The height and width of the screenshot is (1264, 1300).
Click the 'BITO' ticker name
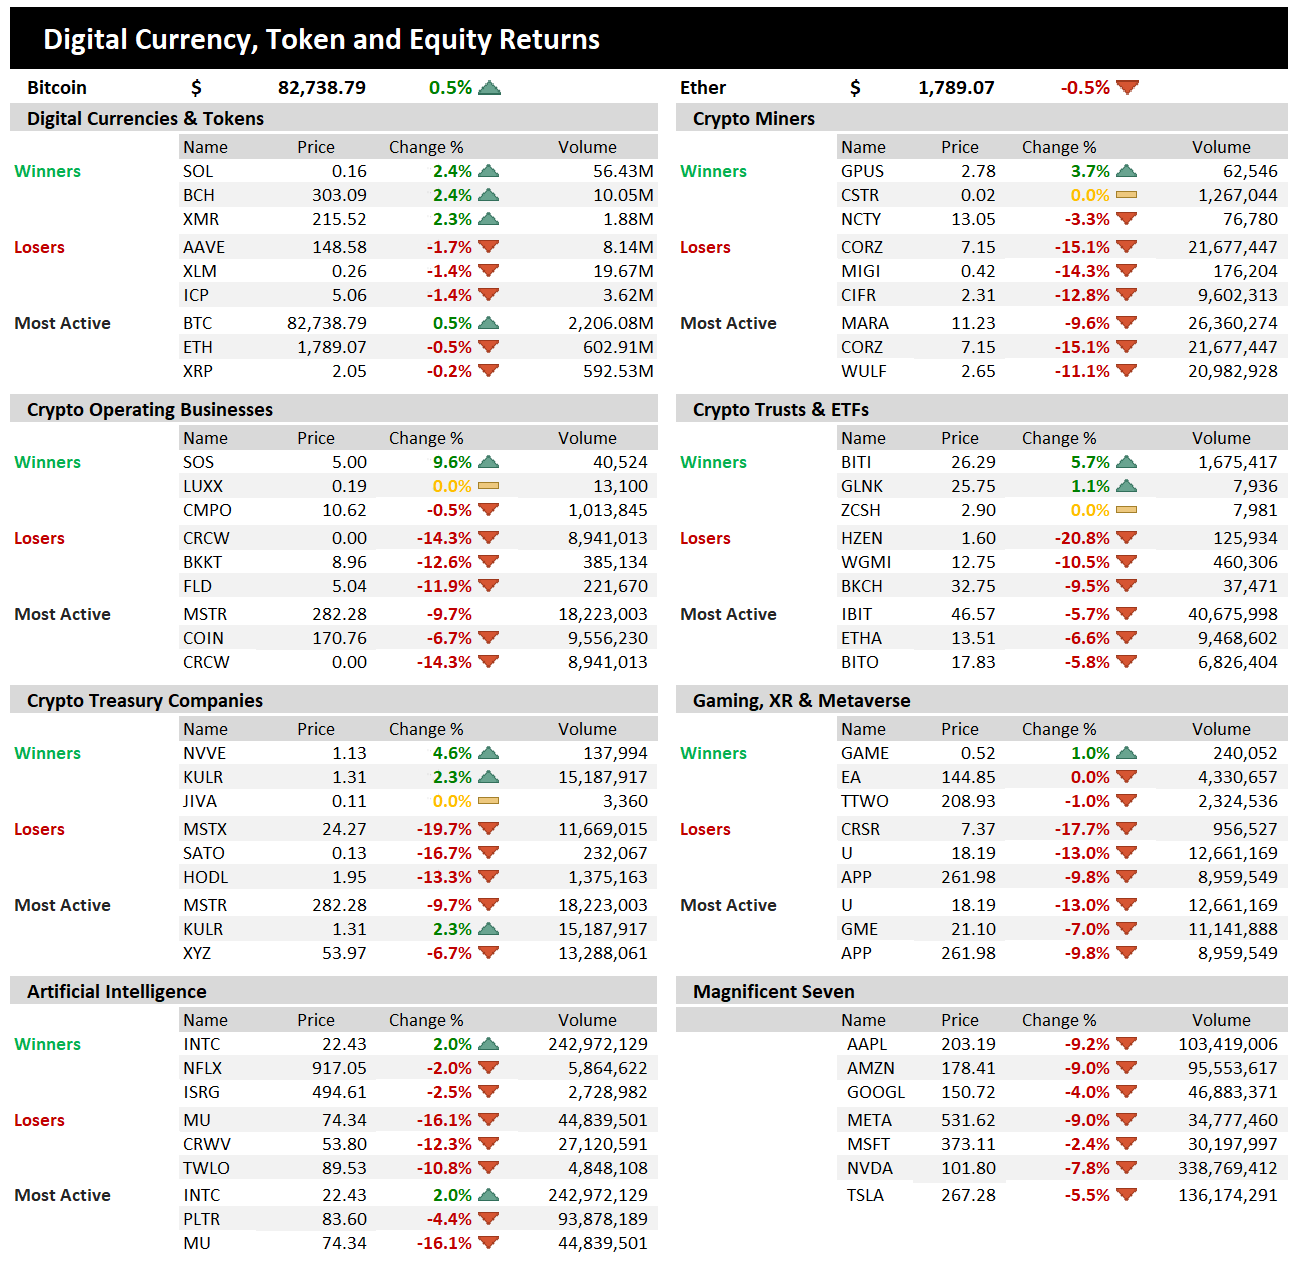(x=860, y=662)
